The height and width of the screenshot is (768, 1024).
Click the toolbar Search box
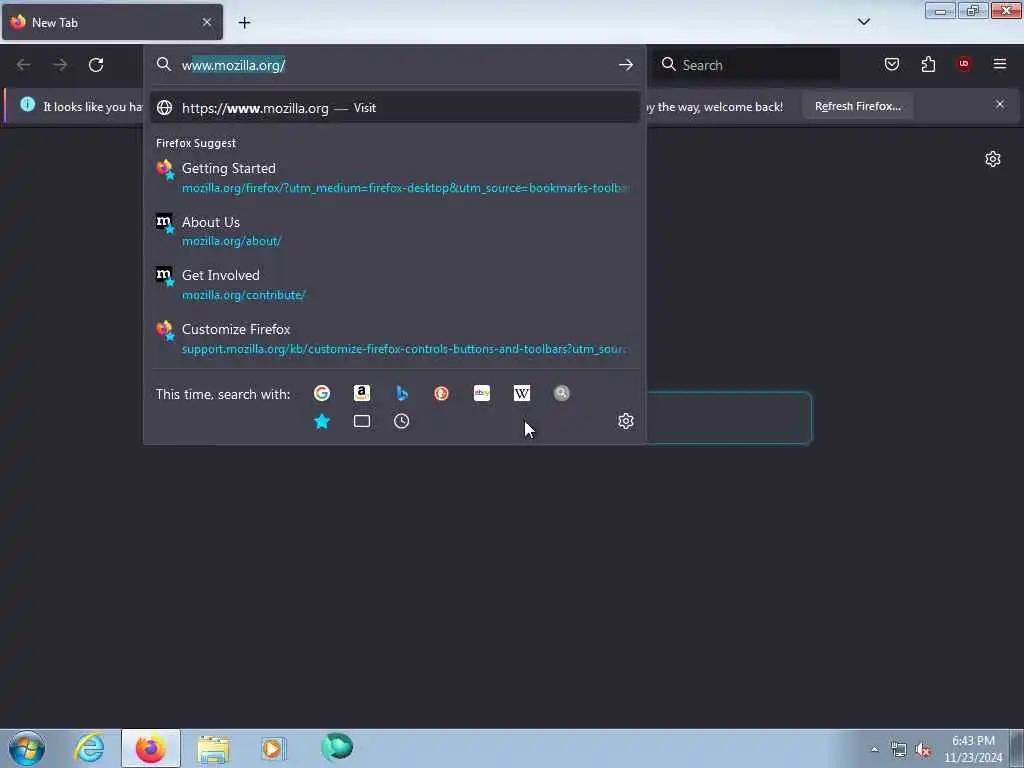tap(746, 65)
